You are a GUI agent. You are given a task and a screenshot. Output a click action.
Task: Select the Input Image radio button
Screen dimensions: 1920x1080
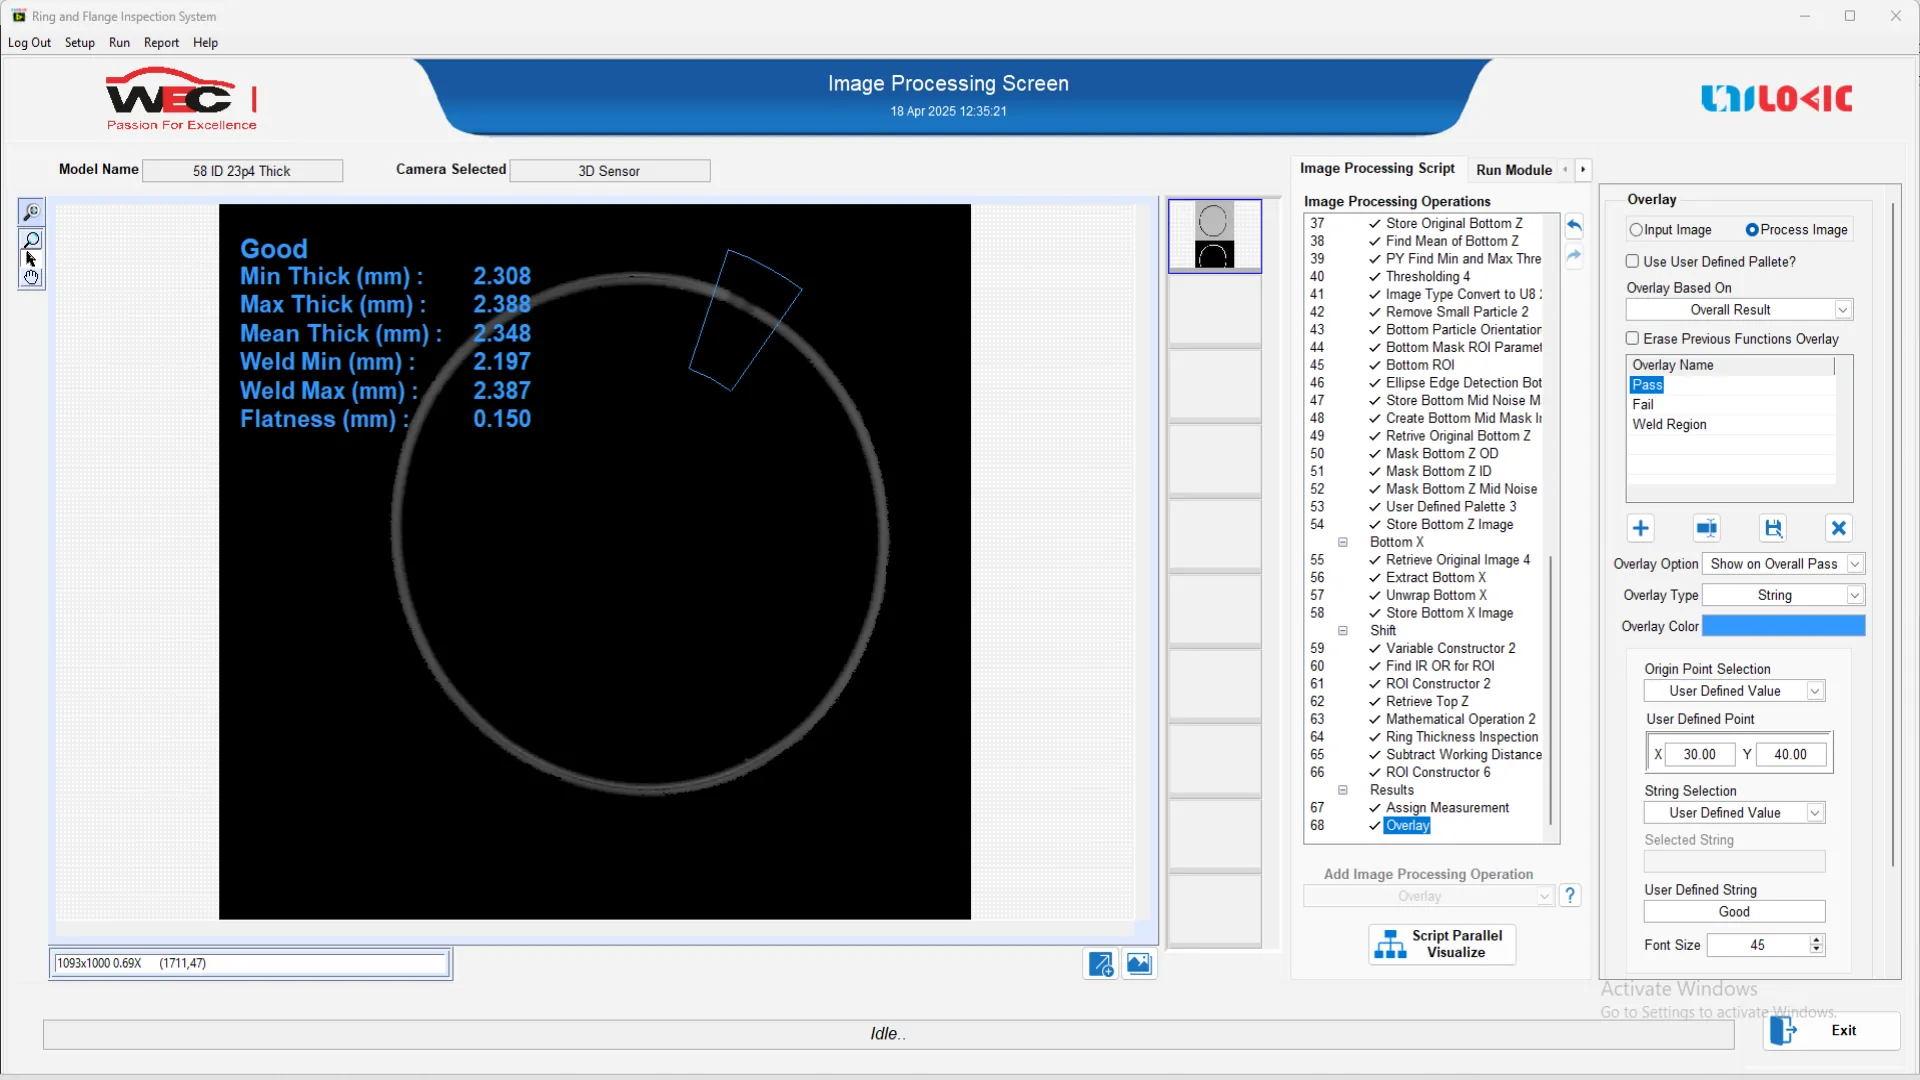tap(1636, 230)
